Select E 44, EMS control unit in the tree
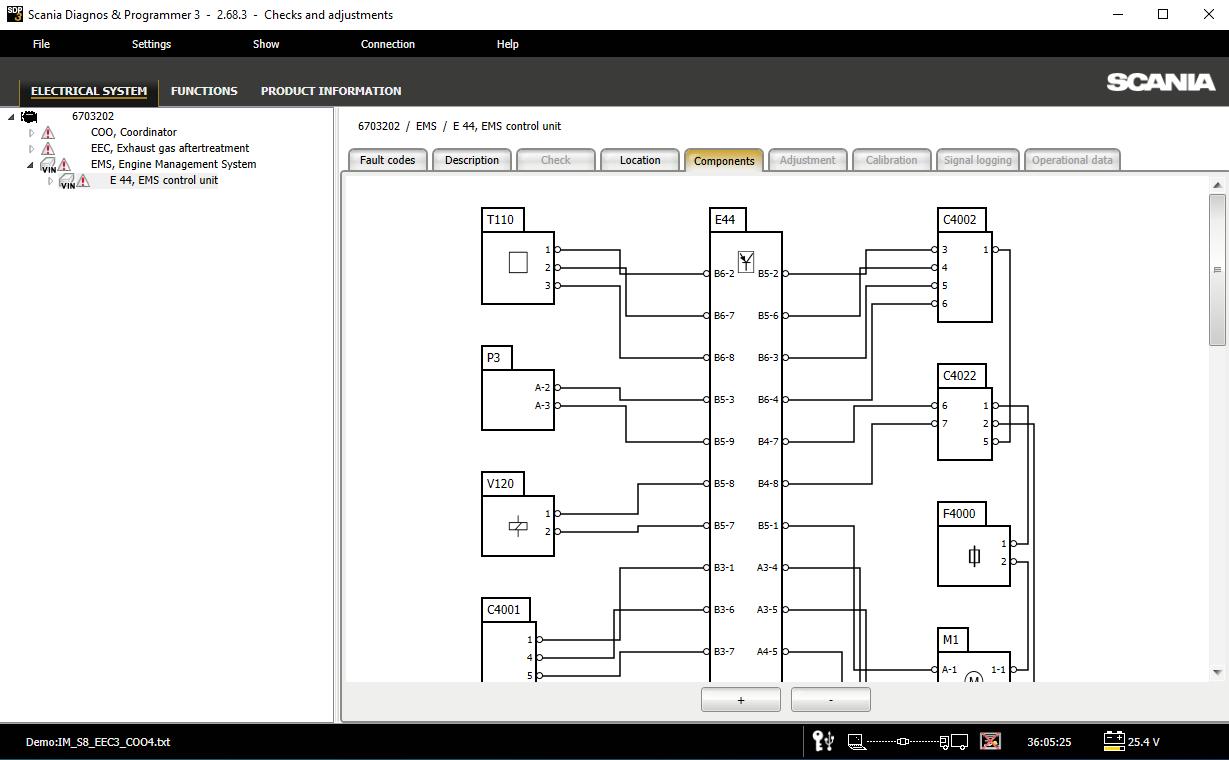This screenshot has height=760, width=1229. 164,180
